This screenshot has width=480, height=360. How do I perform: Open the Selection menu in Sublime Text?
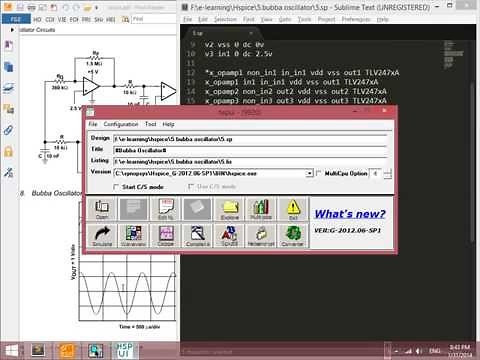(x=225, y=19)
